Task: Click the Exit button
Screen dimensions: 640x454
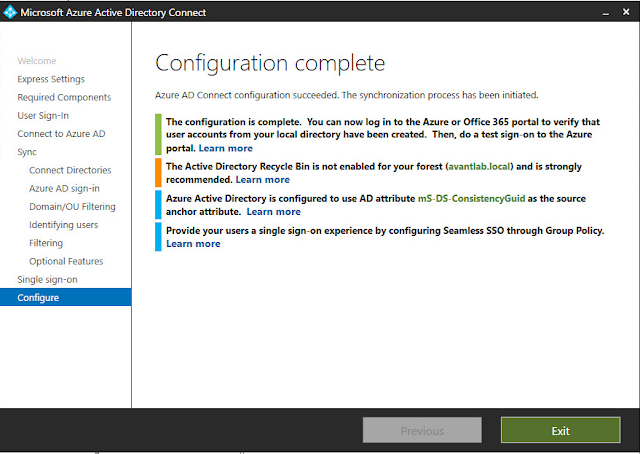Action: 560,430
